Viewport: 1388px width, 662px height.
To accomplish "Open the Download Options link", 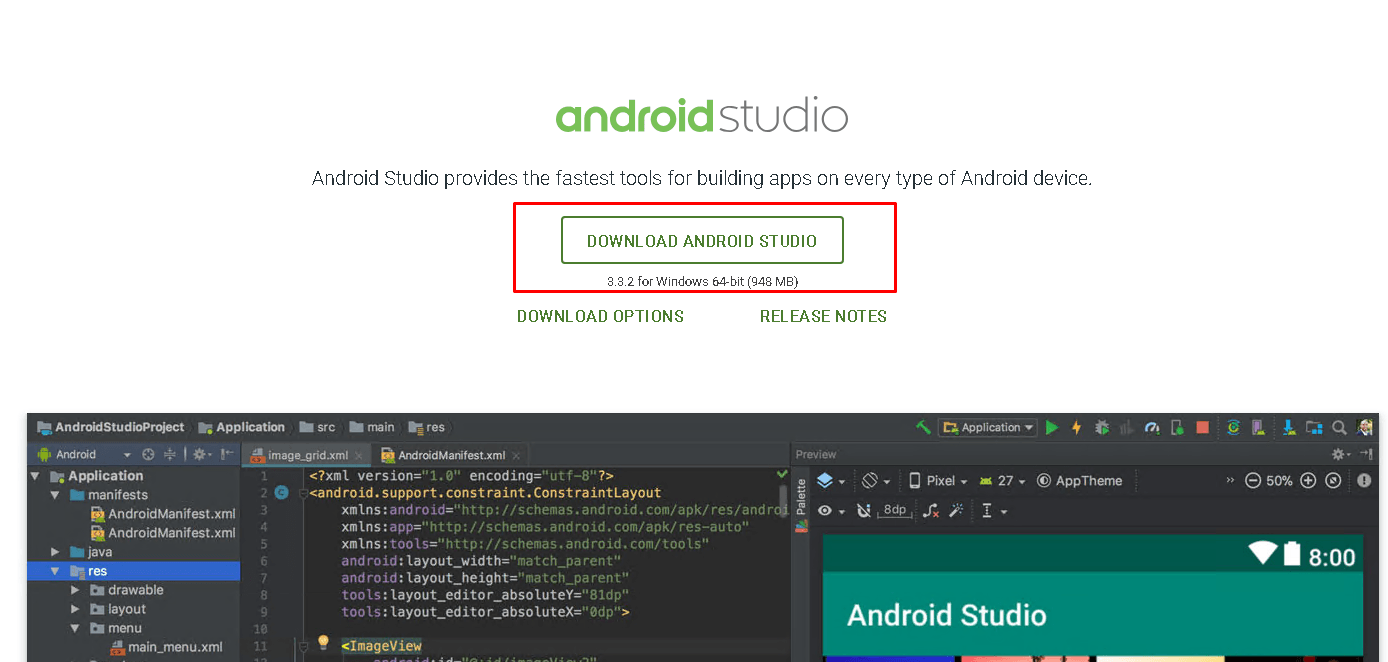I will [x=600, y=316].
